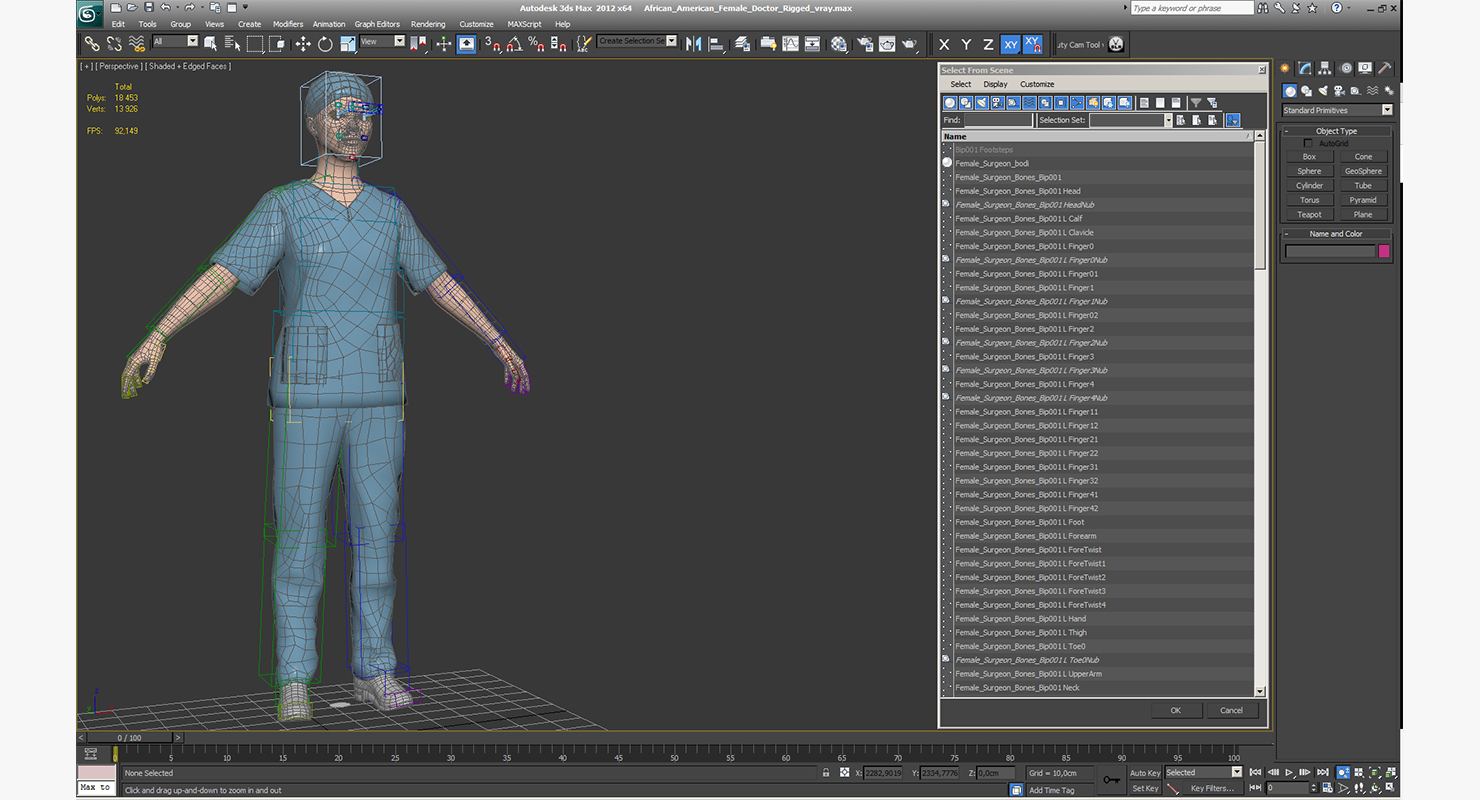The width and height of the screenshot is (1480, 800).
Task: Open Display menu in Select From Scene
Action: [x=995, y=84]
